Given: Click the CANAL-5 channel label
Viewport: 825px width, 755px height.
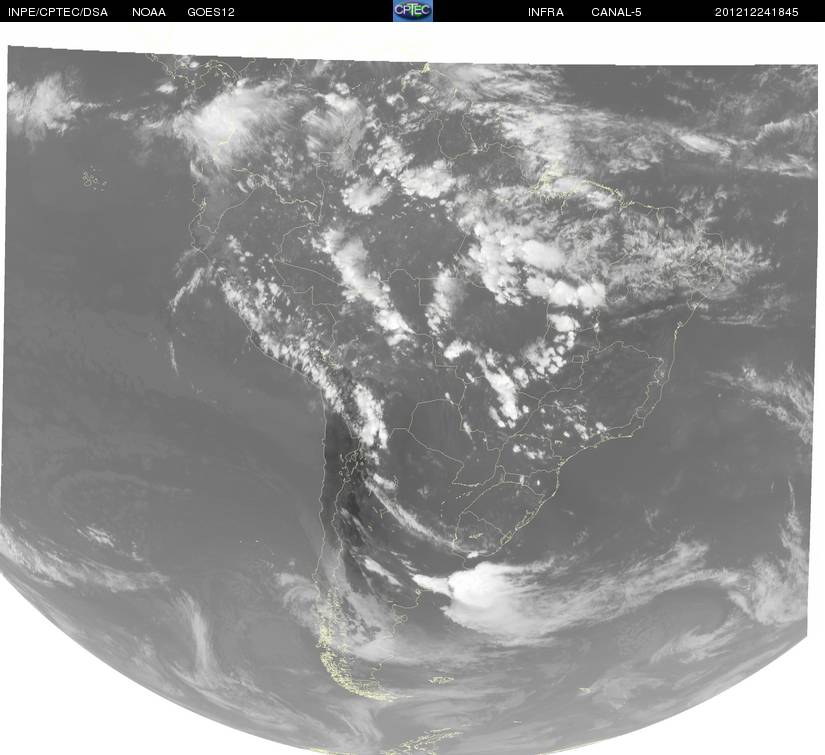Looking at the screenshot, I should (x=616, y=12).
